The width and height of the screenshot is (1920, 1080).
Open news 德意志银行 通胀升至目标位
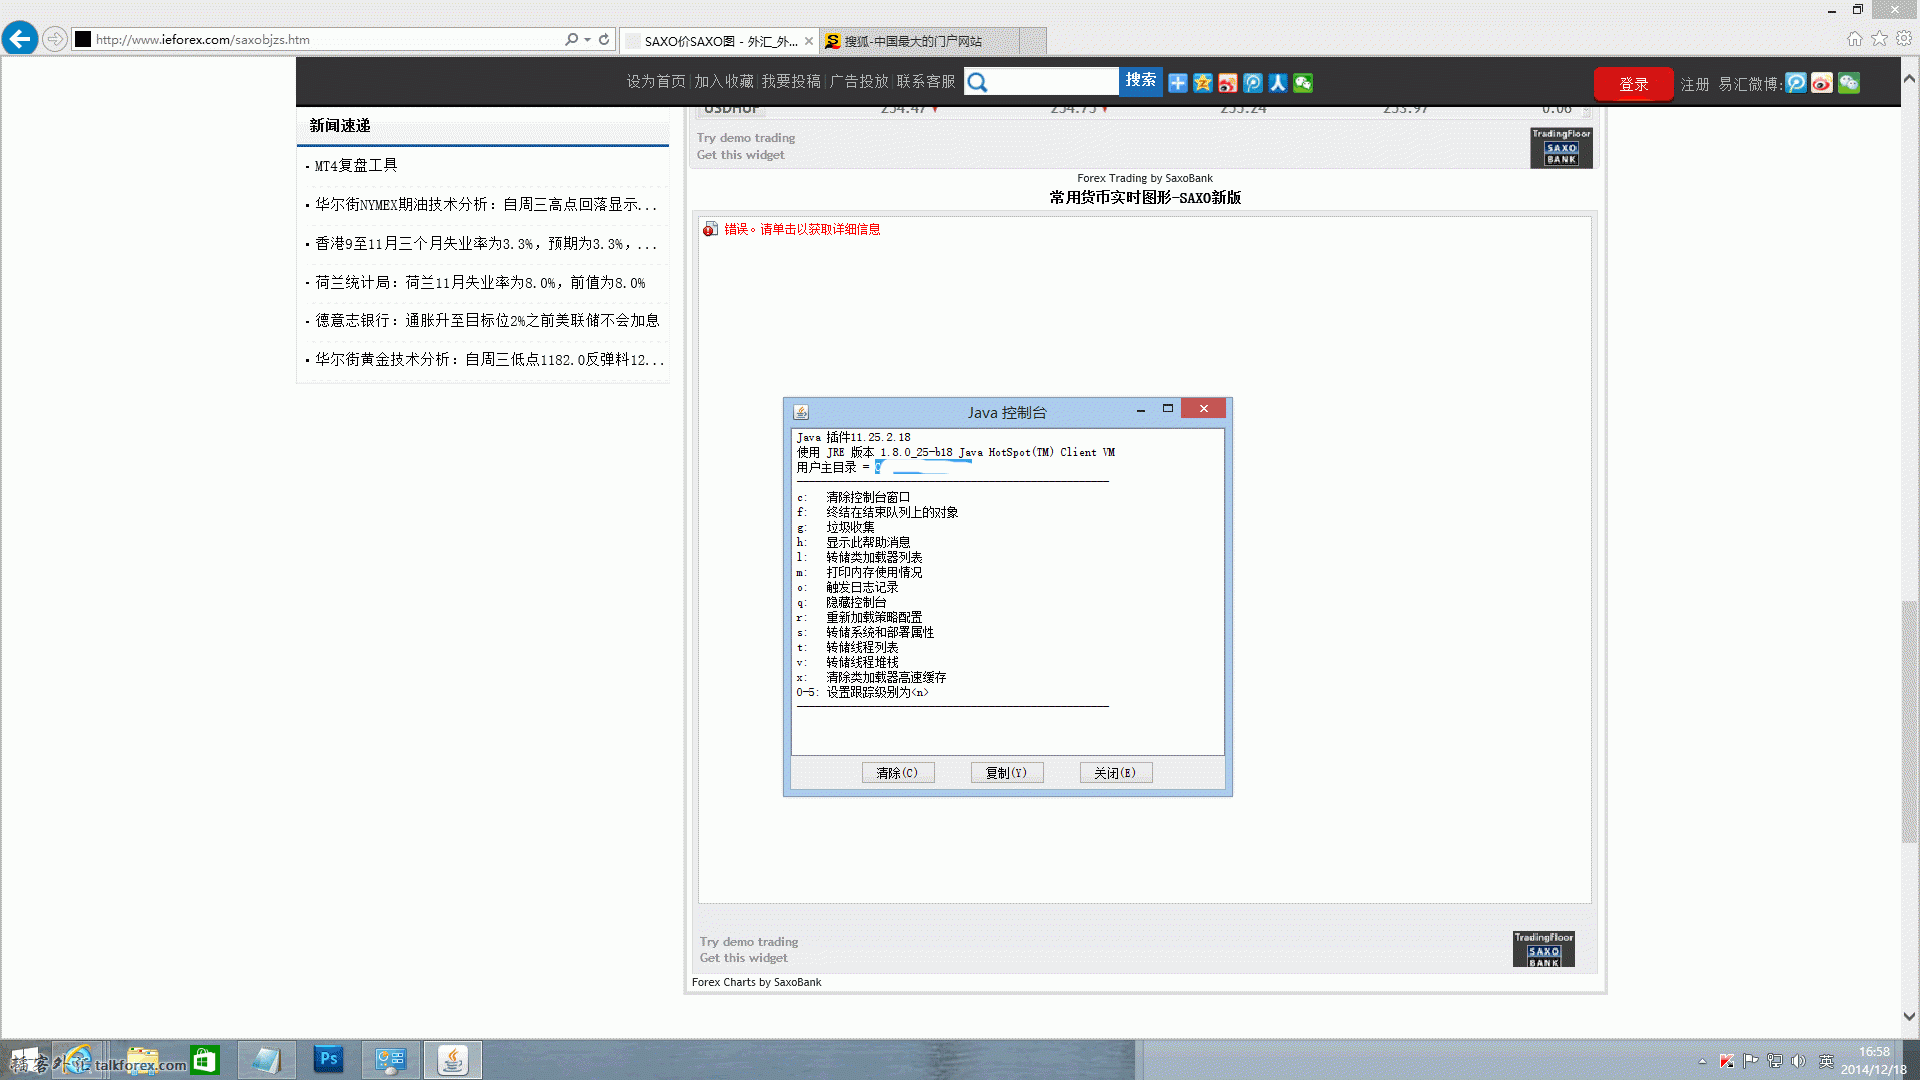pyautogui.click(x=487, y=321)
